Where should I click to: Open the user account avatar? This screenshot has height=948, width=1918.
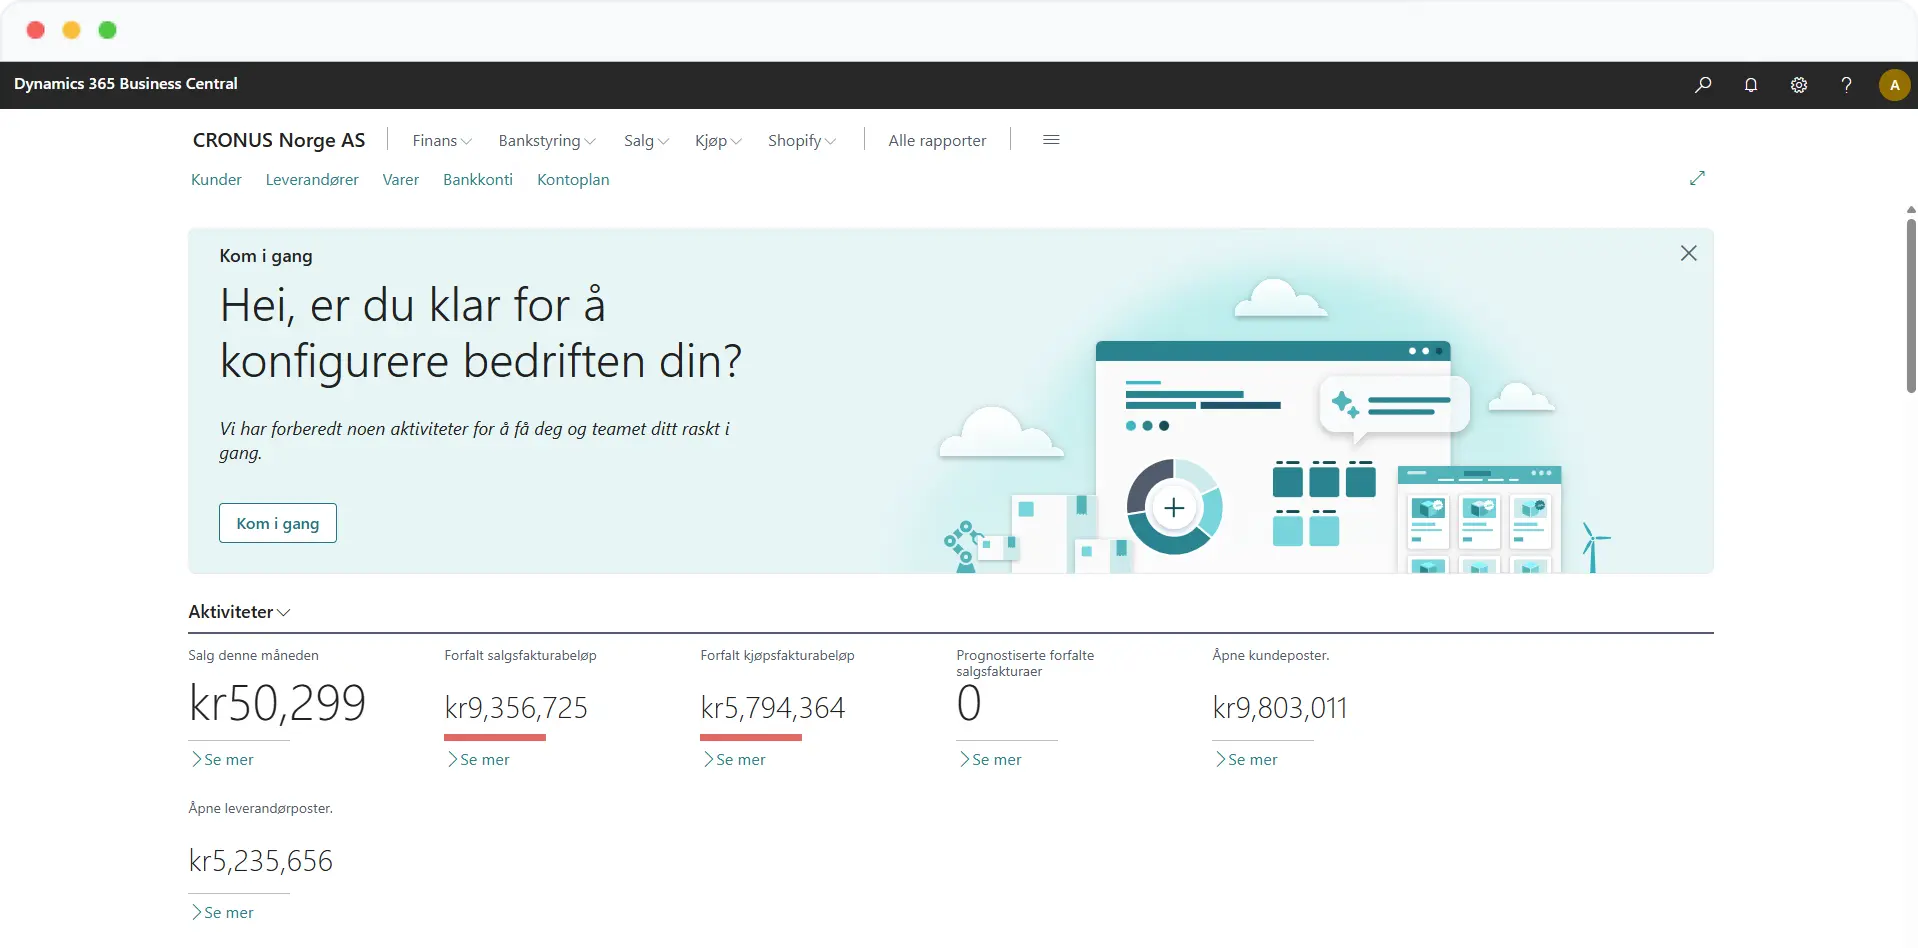point(1894,85)
